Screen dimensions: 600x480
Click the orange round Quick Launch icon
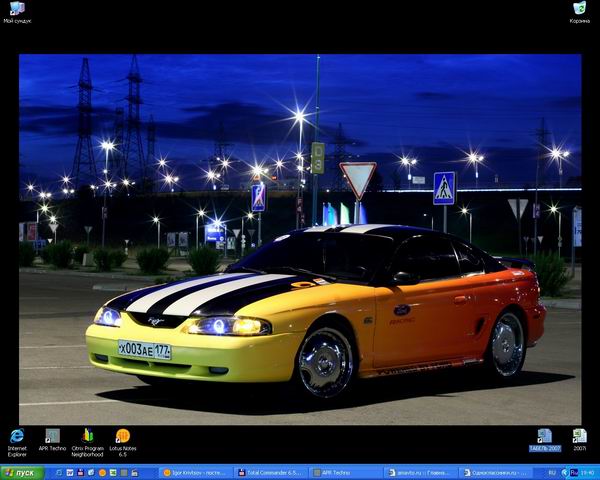(102, 473)
